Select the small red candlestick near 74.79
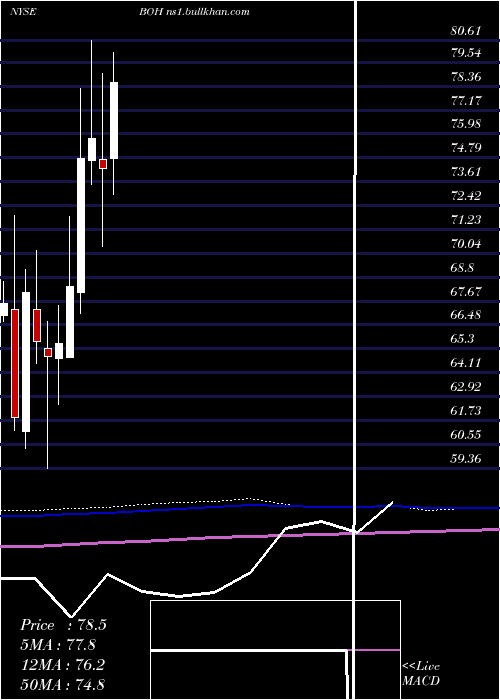 [103, 164]
